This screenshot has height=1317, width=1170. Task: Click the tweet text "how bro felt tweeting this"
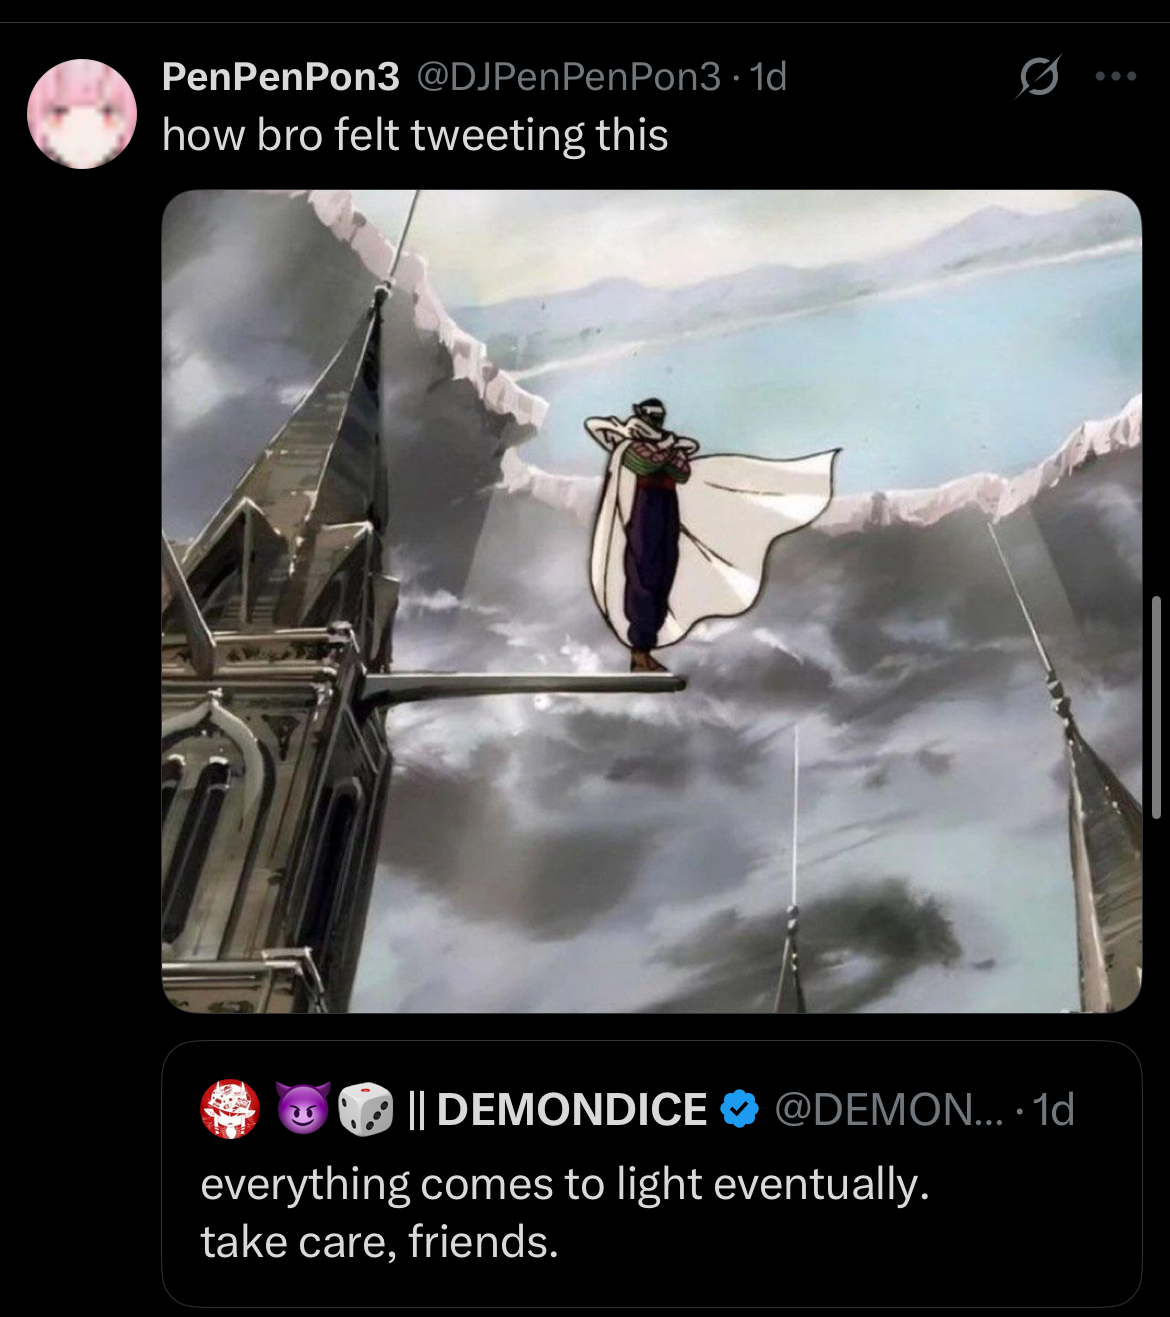point(415,135)
